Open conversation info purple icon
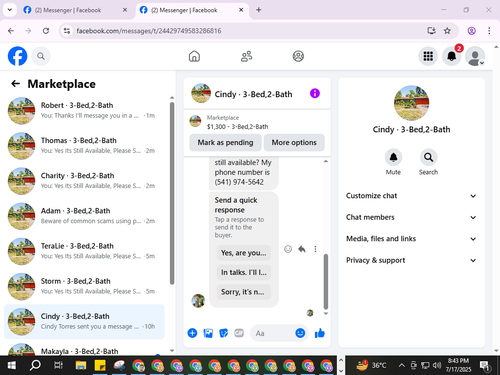This screenshot has height=375, width=500. pos(315,93)
